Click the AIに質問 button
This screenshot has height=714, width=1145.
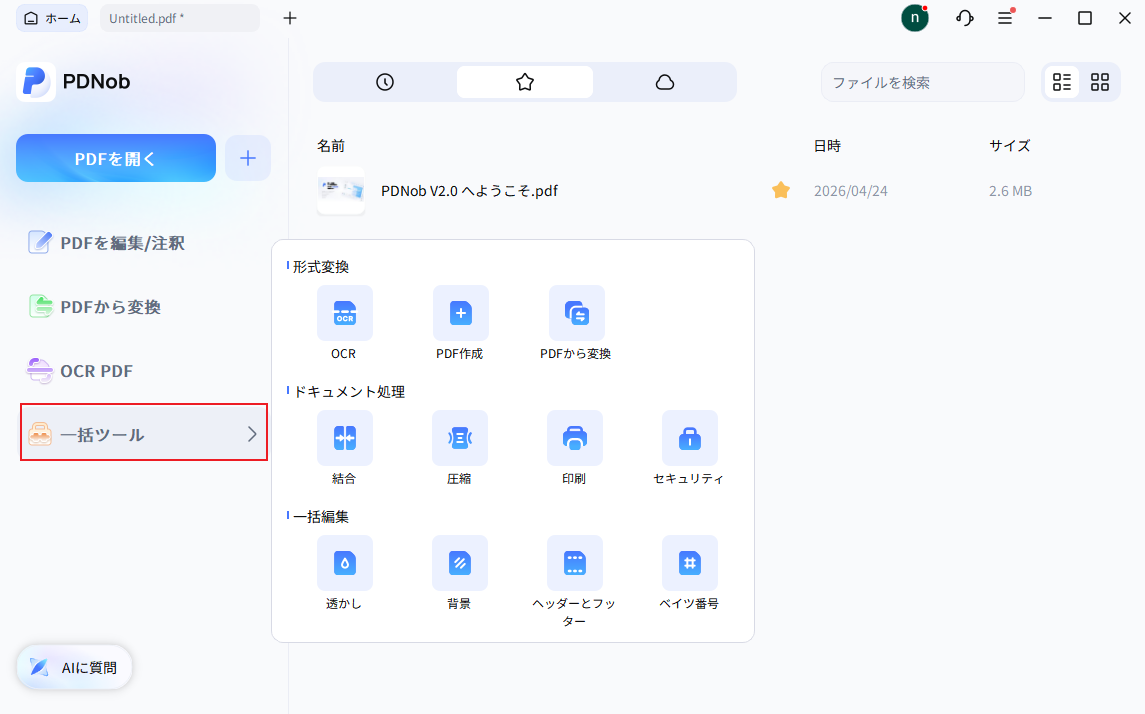[74, 667]
